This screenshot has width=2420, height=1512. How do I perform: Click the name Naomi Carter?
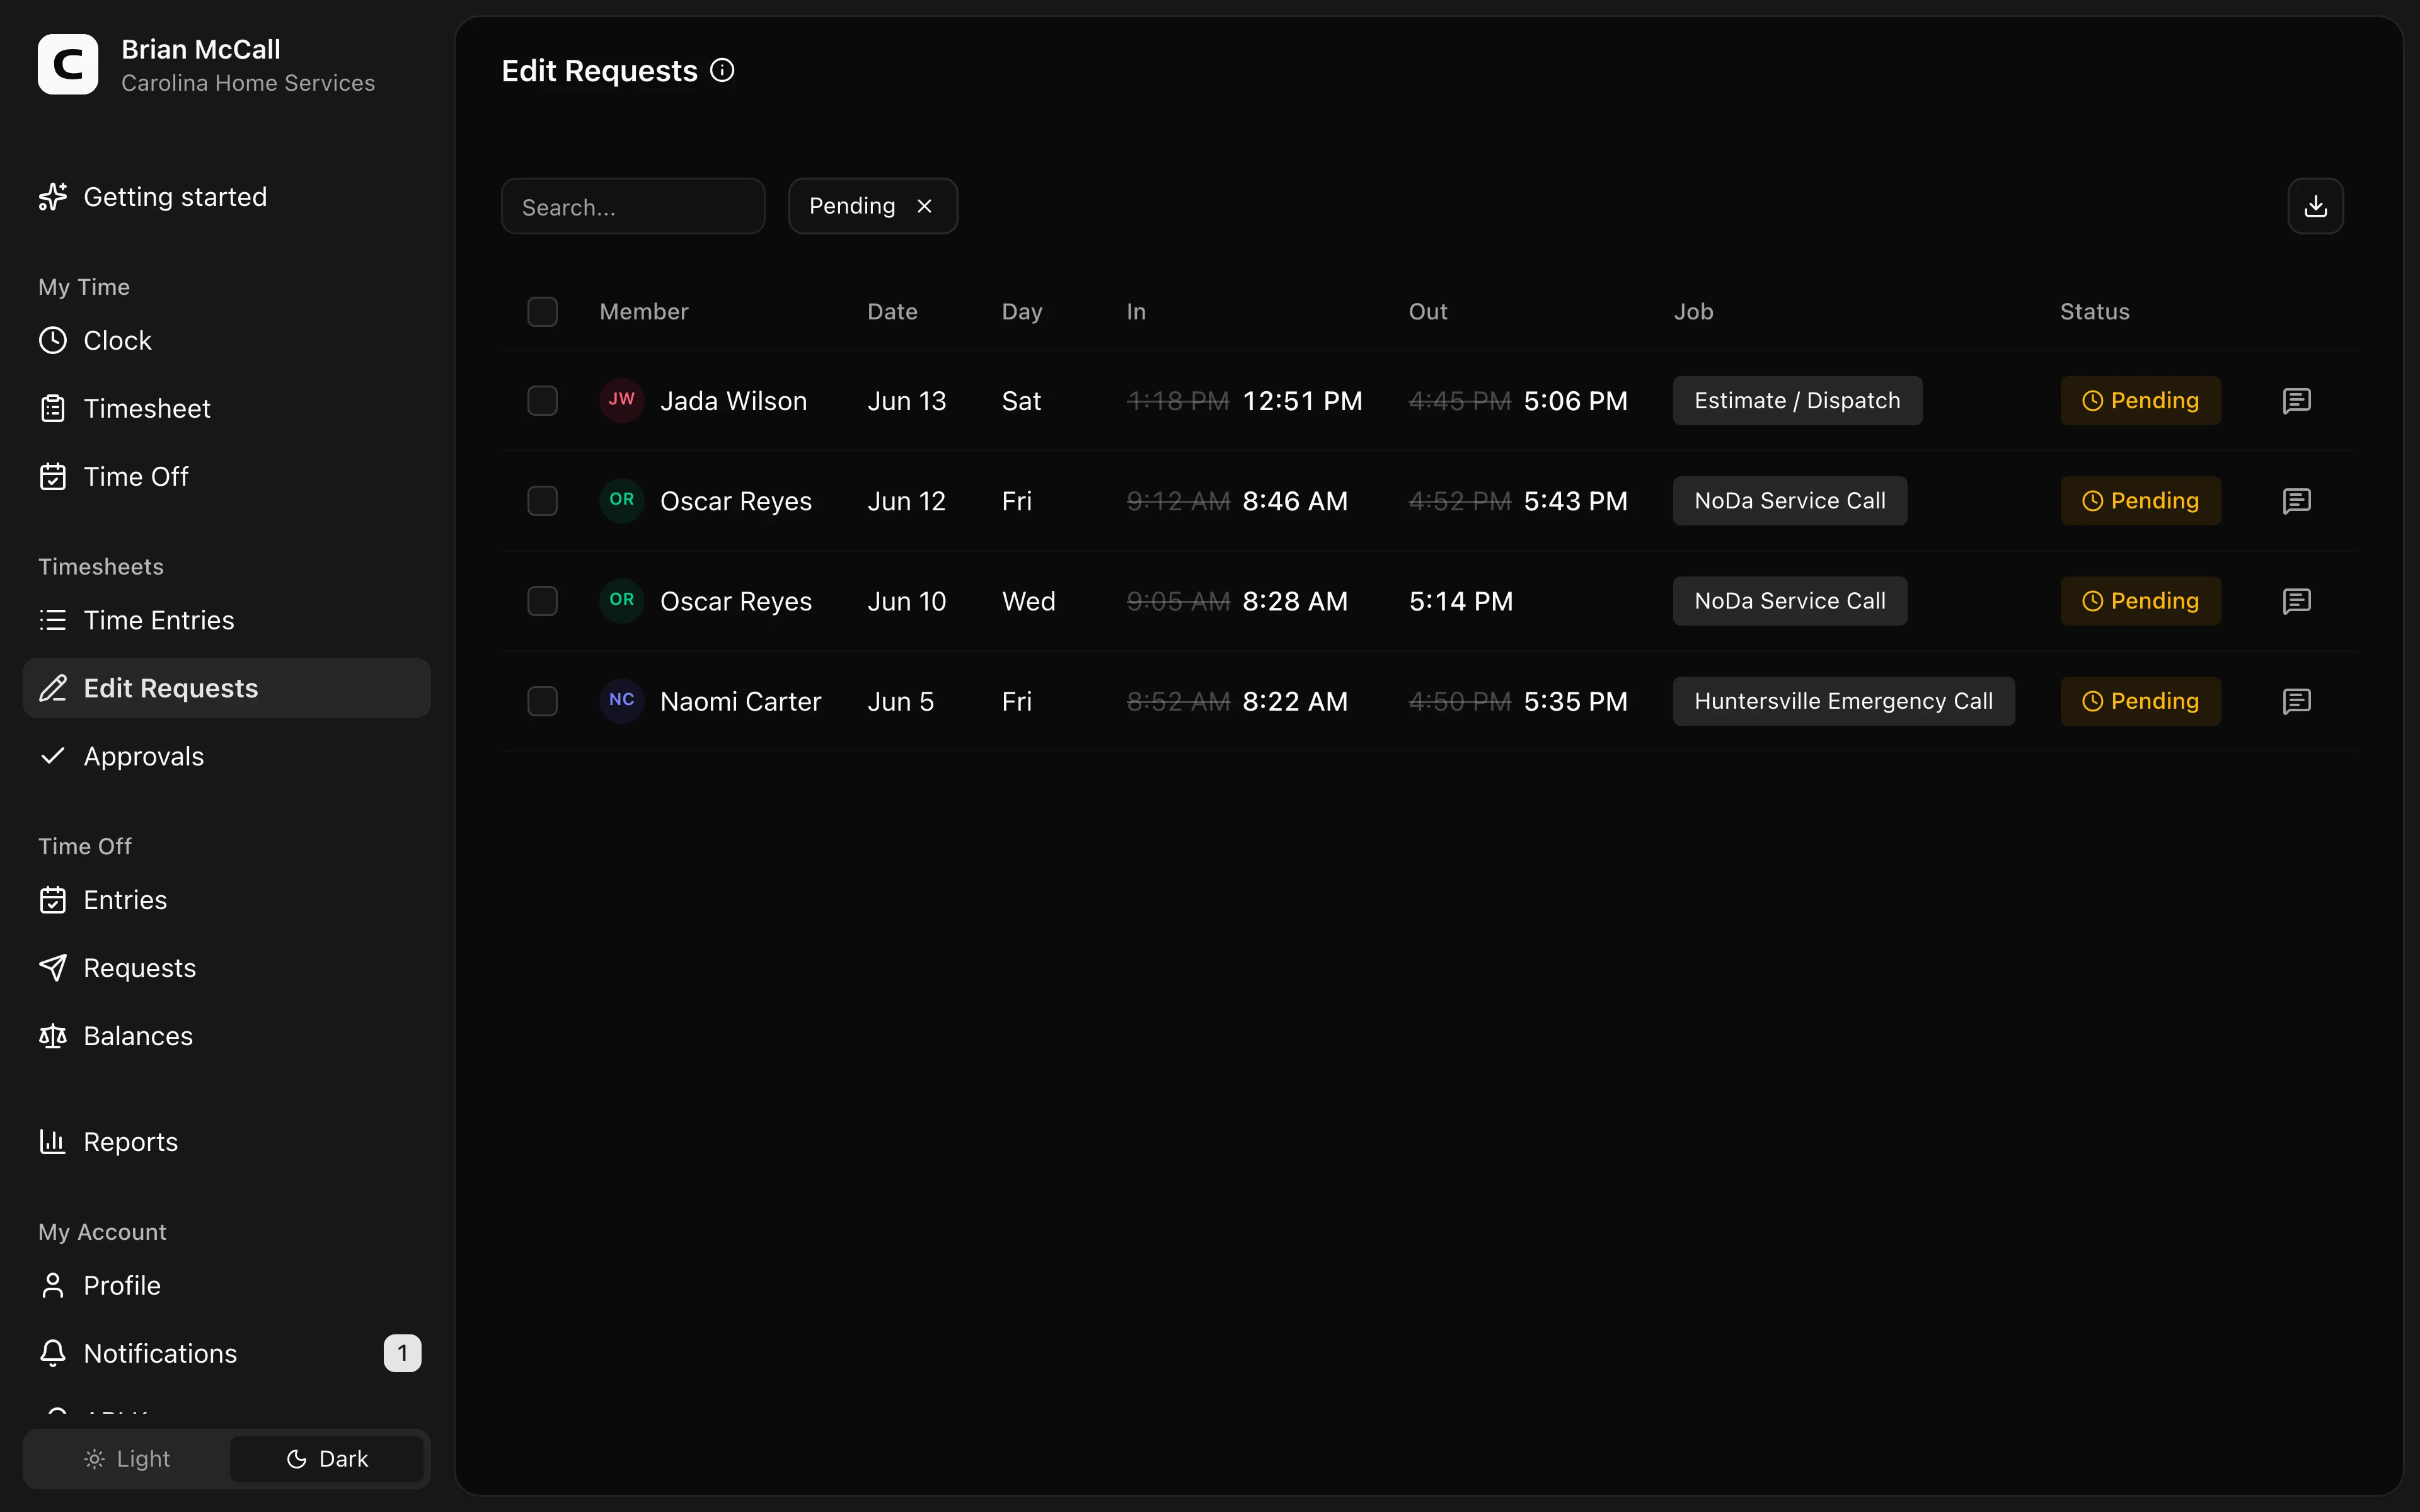pos(740,701)
